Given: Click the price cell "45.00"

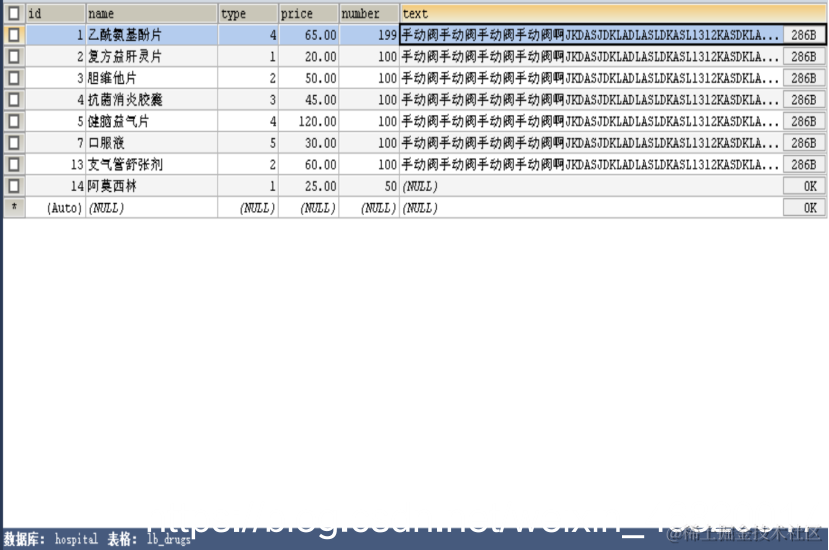Looking at the screenshot, I should (309, 99).
